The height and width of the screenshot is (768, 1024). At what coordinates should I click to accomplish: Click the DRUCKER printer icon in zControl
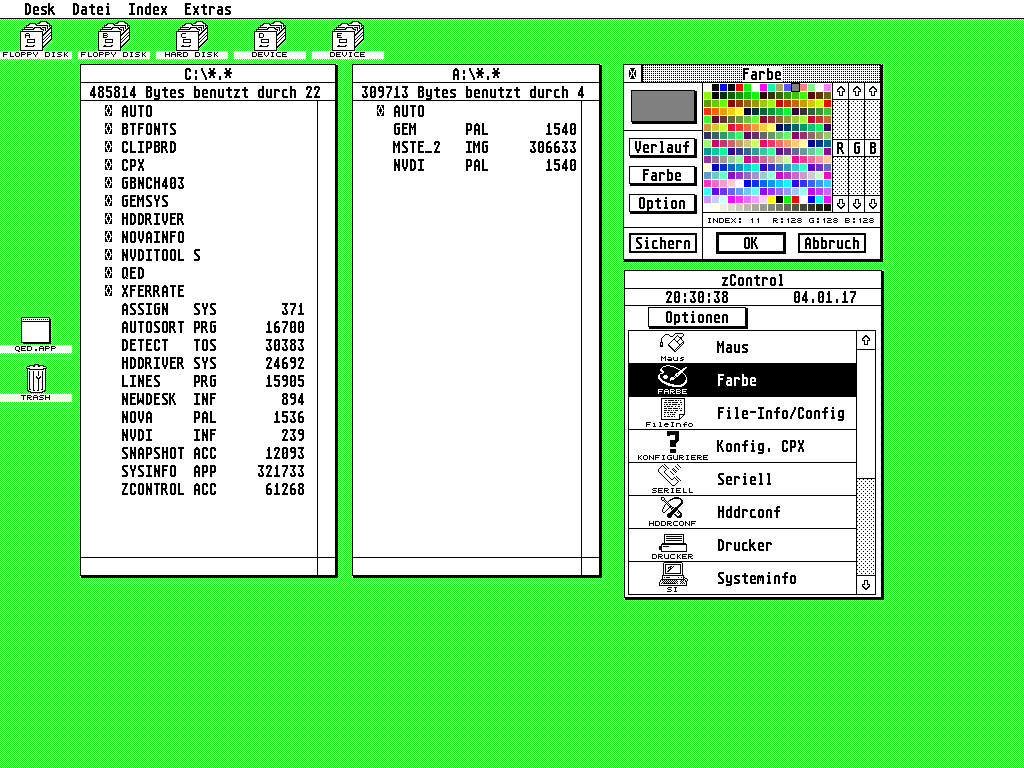click(x=673, y=545)
